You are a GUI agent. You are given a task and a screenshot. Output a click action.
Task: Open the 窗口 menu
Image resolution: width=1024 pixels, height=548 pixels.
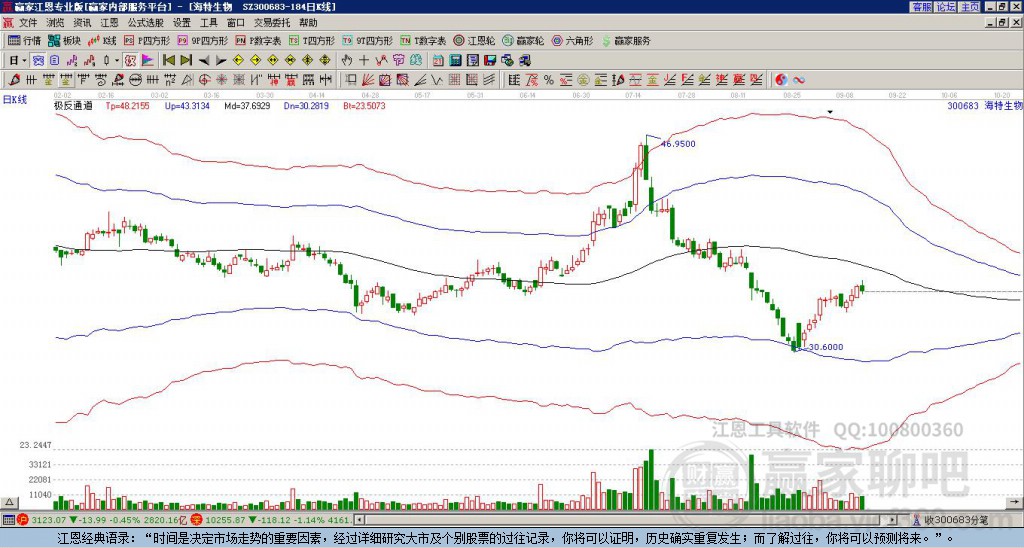[236, 23]
